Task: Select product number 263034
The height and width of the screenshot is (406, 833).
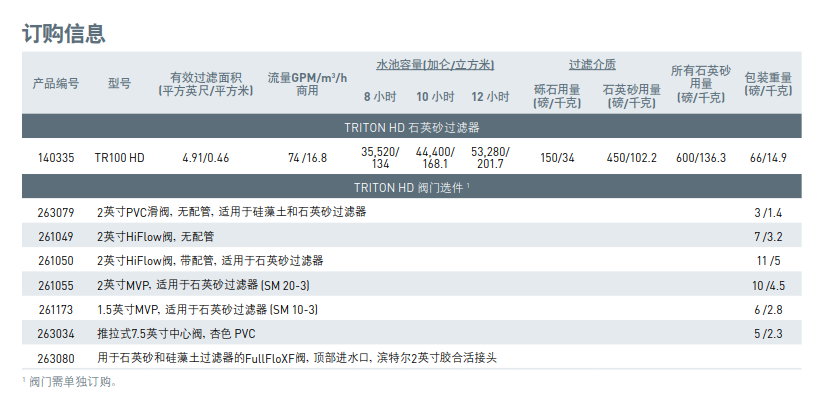Action: click(56, 334)
